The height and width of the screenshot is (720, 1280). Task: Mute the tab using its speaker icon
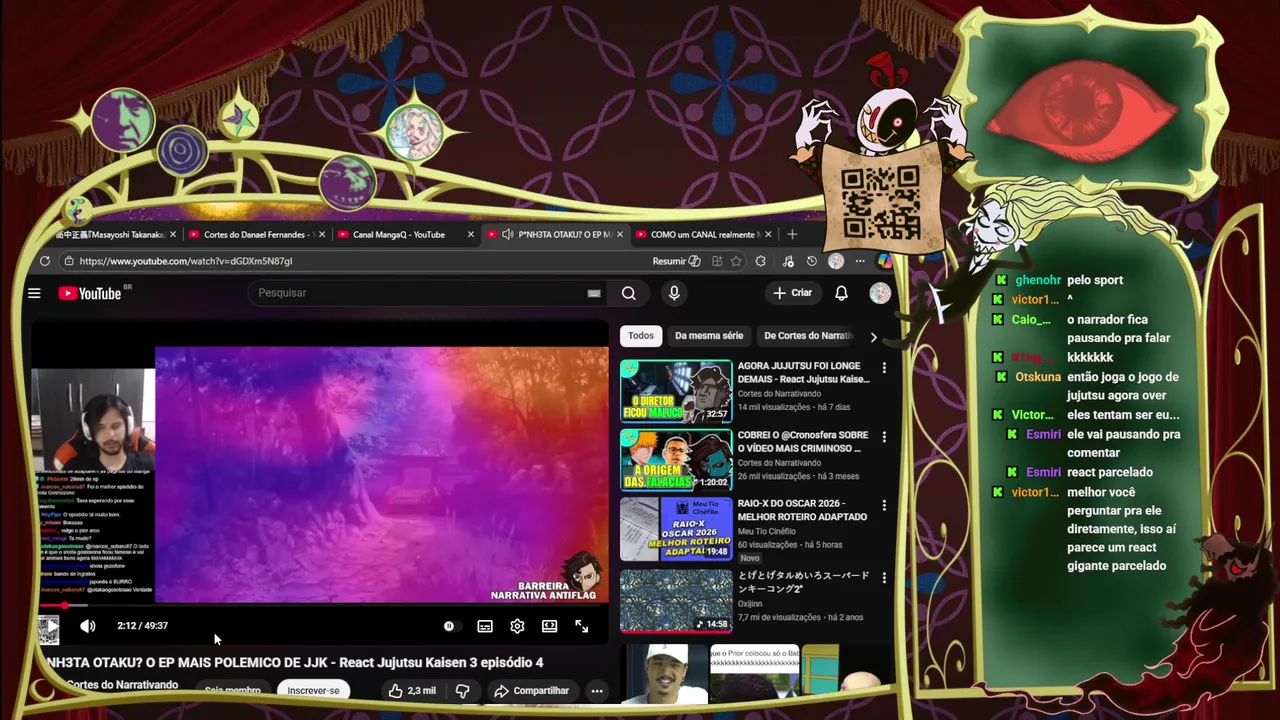508,235
